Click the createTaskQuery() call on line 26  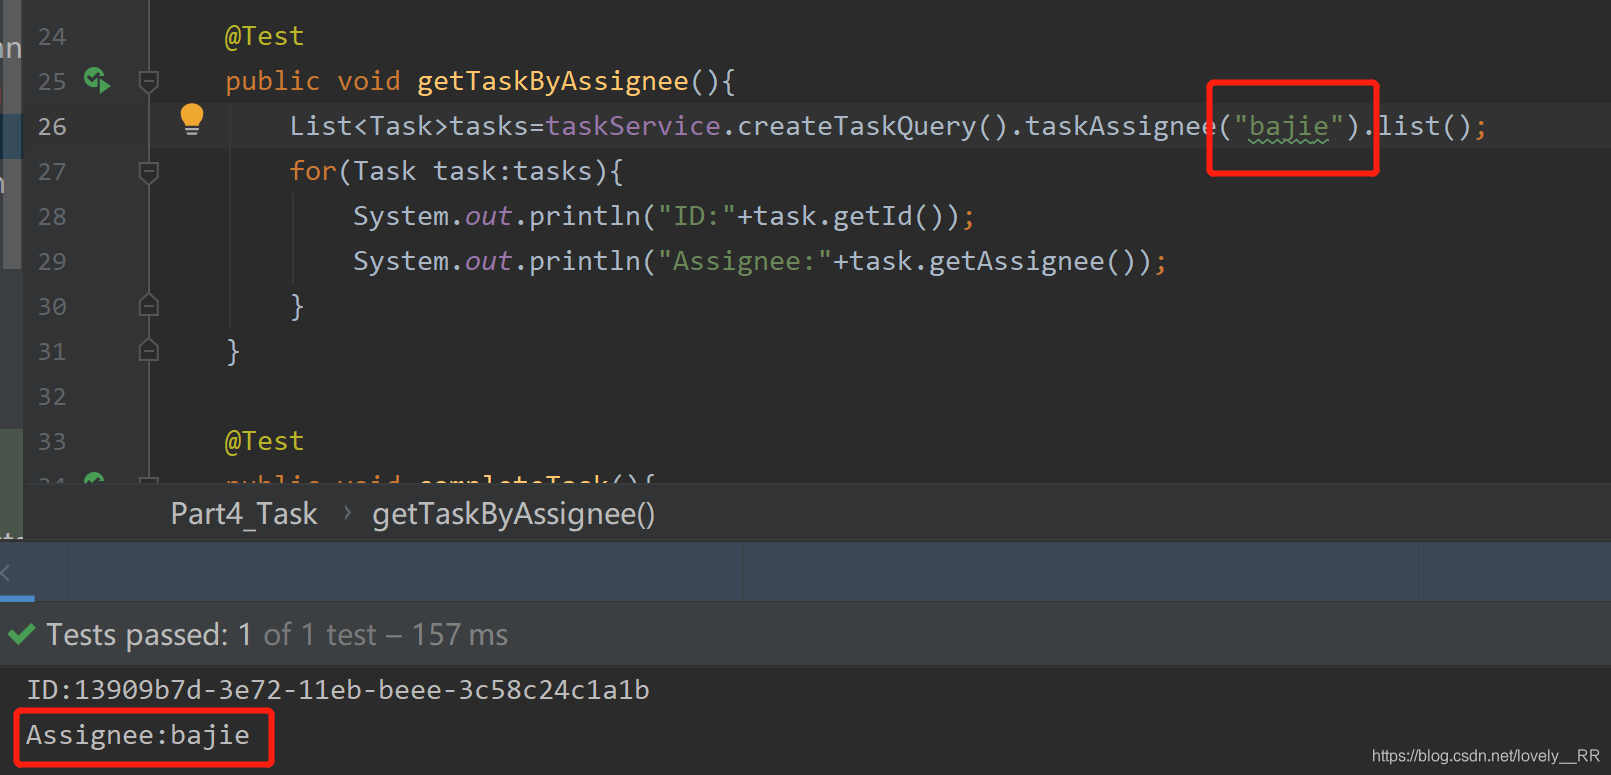[873, 126]
